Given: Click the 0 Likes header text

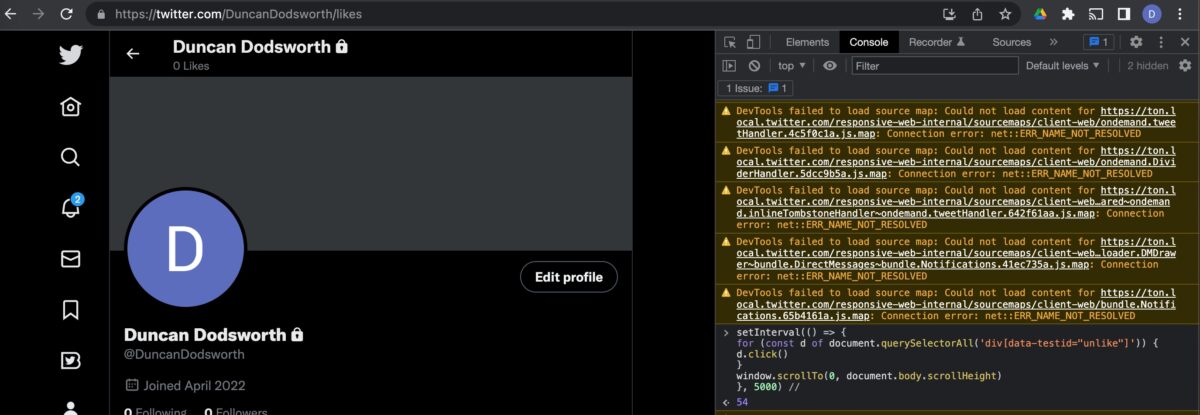Looking at the screenshot, I should point(191,66).
